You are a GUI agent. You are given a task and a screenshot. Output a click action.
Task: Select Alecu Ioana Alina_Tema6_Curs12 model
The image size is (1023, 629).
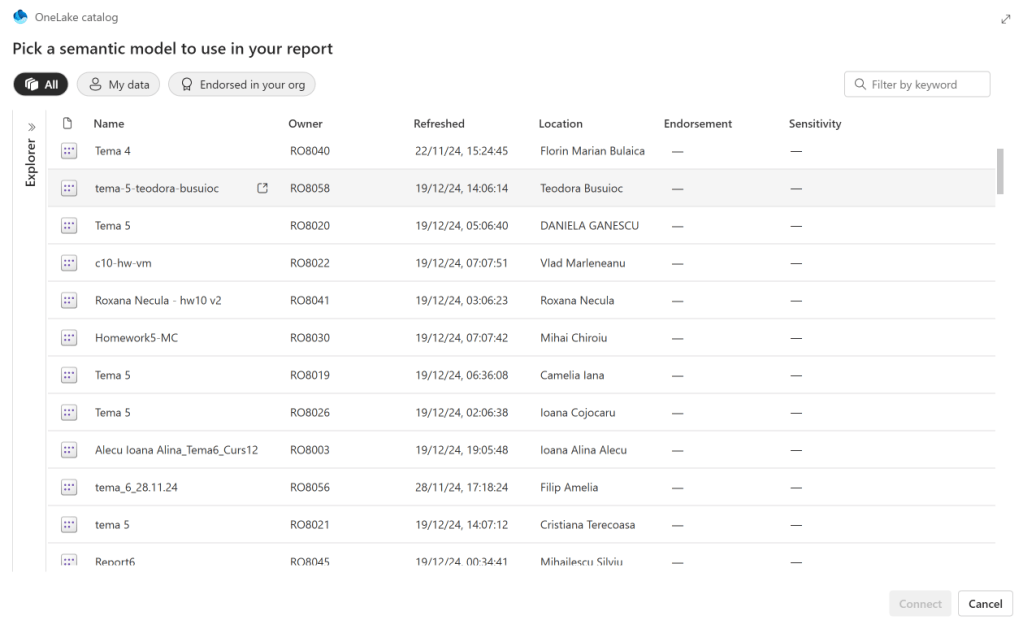(x=176, y=450)
